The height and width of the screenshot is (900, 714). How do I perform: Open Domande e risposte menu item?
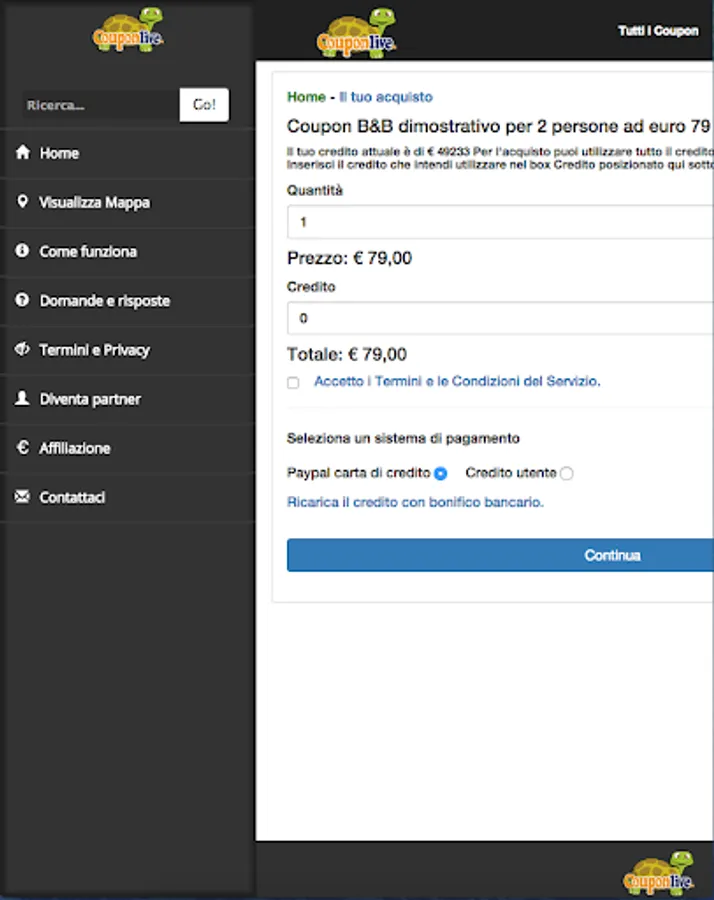pos(104,301)
